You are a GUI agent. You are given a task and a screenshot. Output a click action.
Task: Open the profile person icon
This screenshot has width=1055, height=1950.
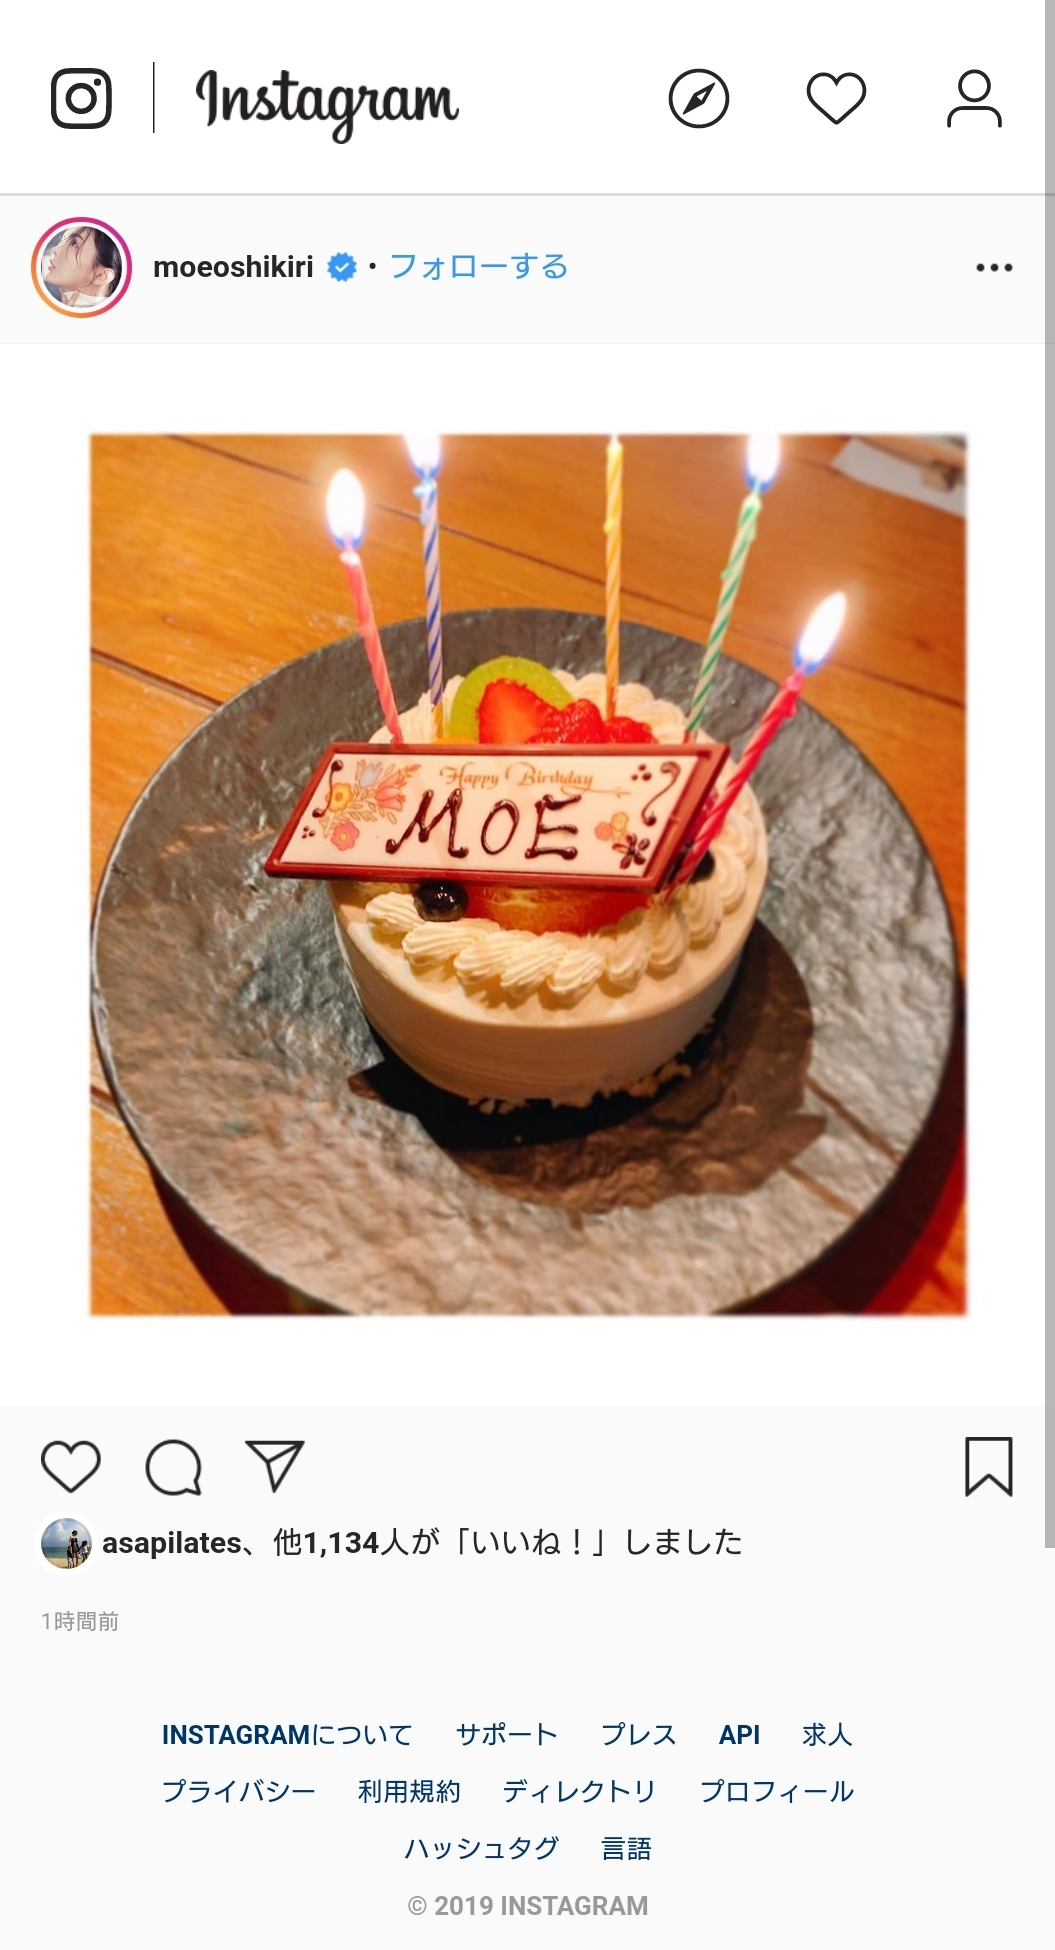(974, 98)
